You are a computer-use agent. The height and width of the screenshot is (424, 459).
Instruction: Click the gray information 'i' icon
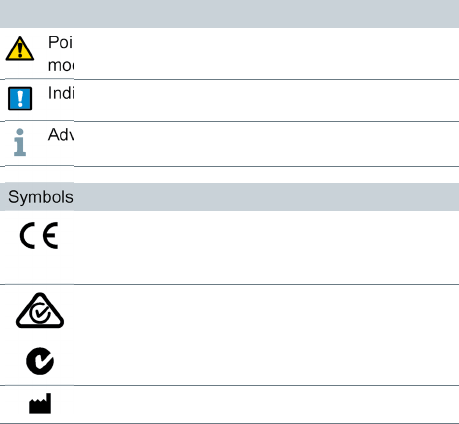(20, 142)
